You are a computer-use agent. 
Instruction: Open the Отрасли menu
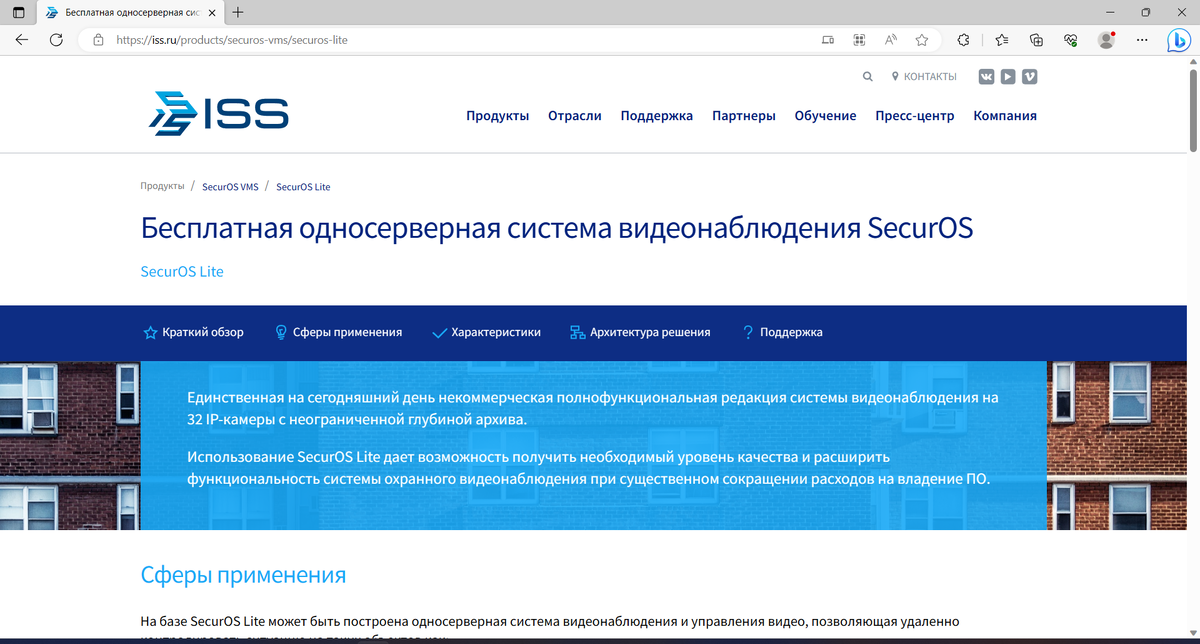(575, 115)
